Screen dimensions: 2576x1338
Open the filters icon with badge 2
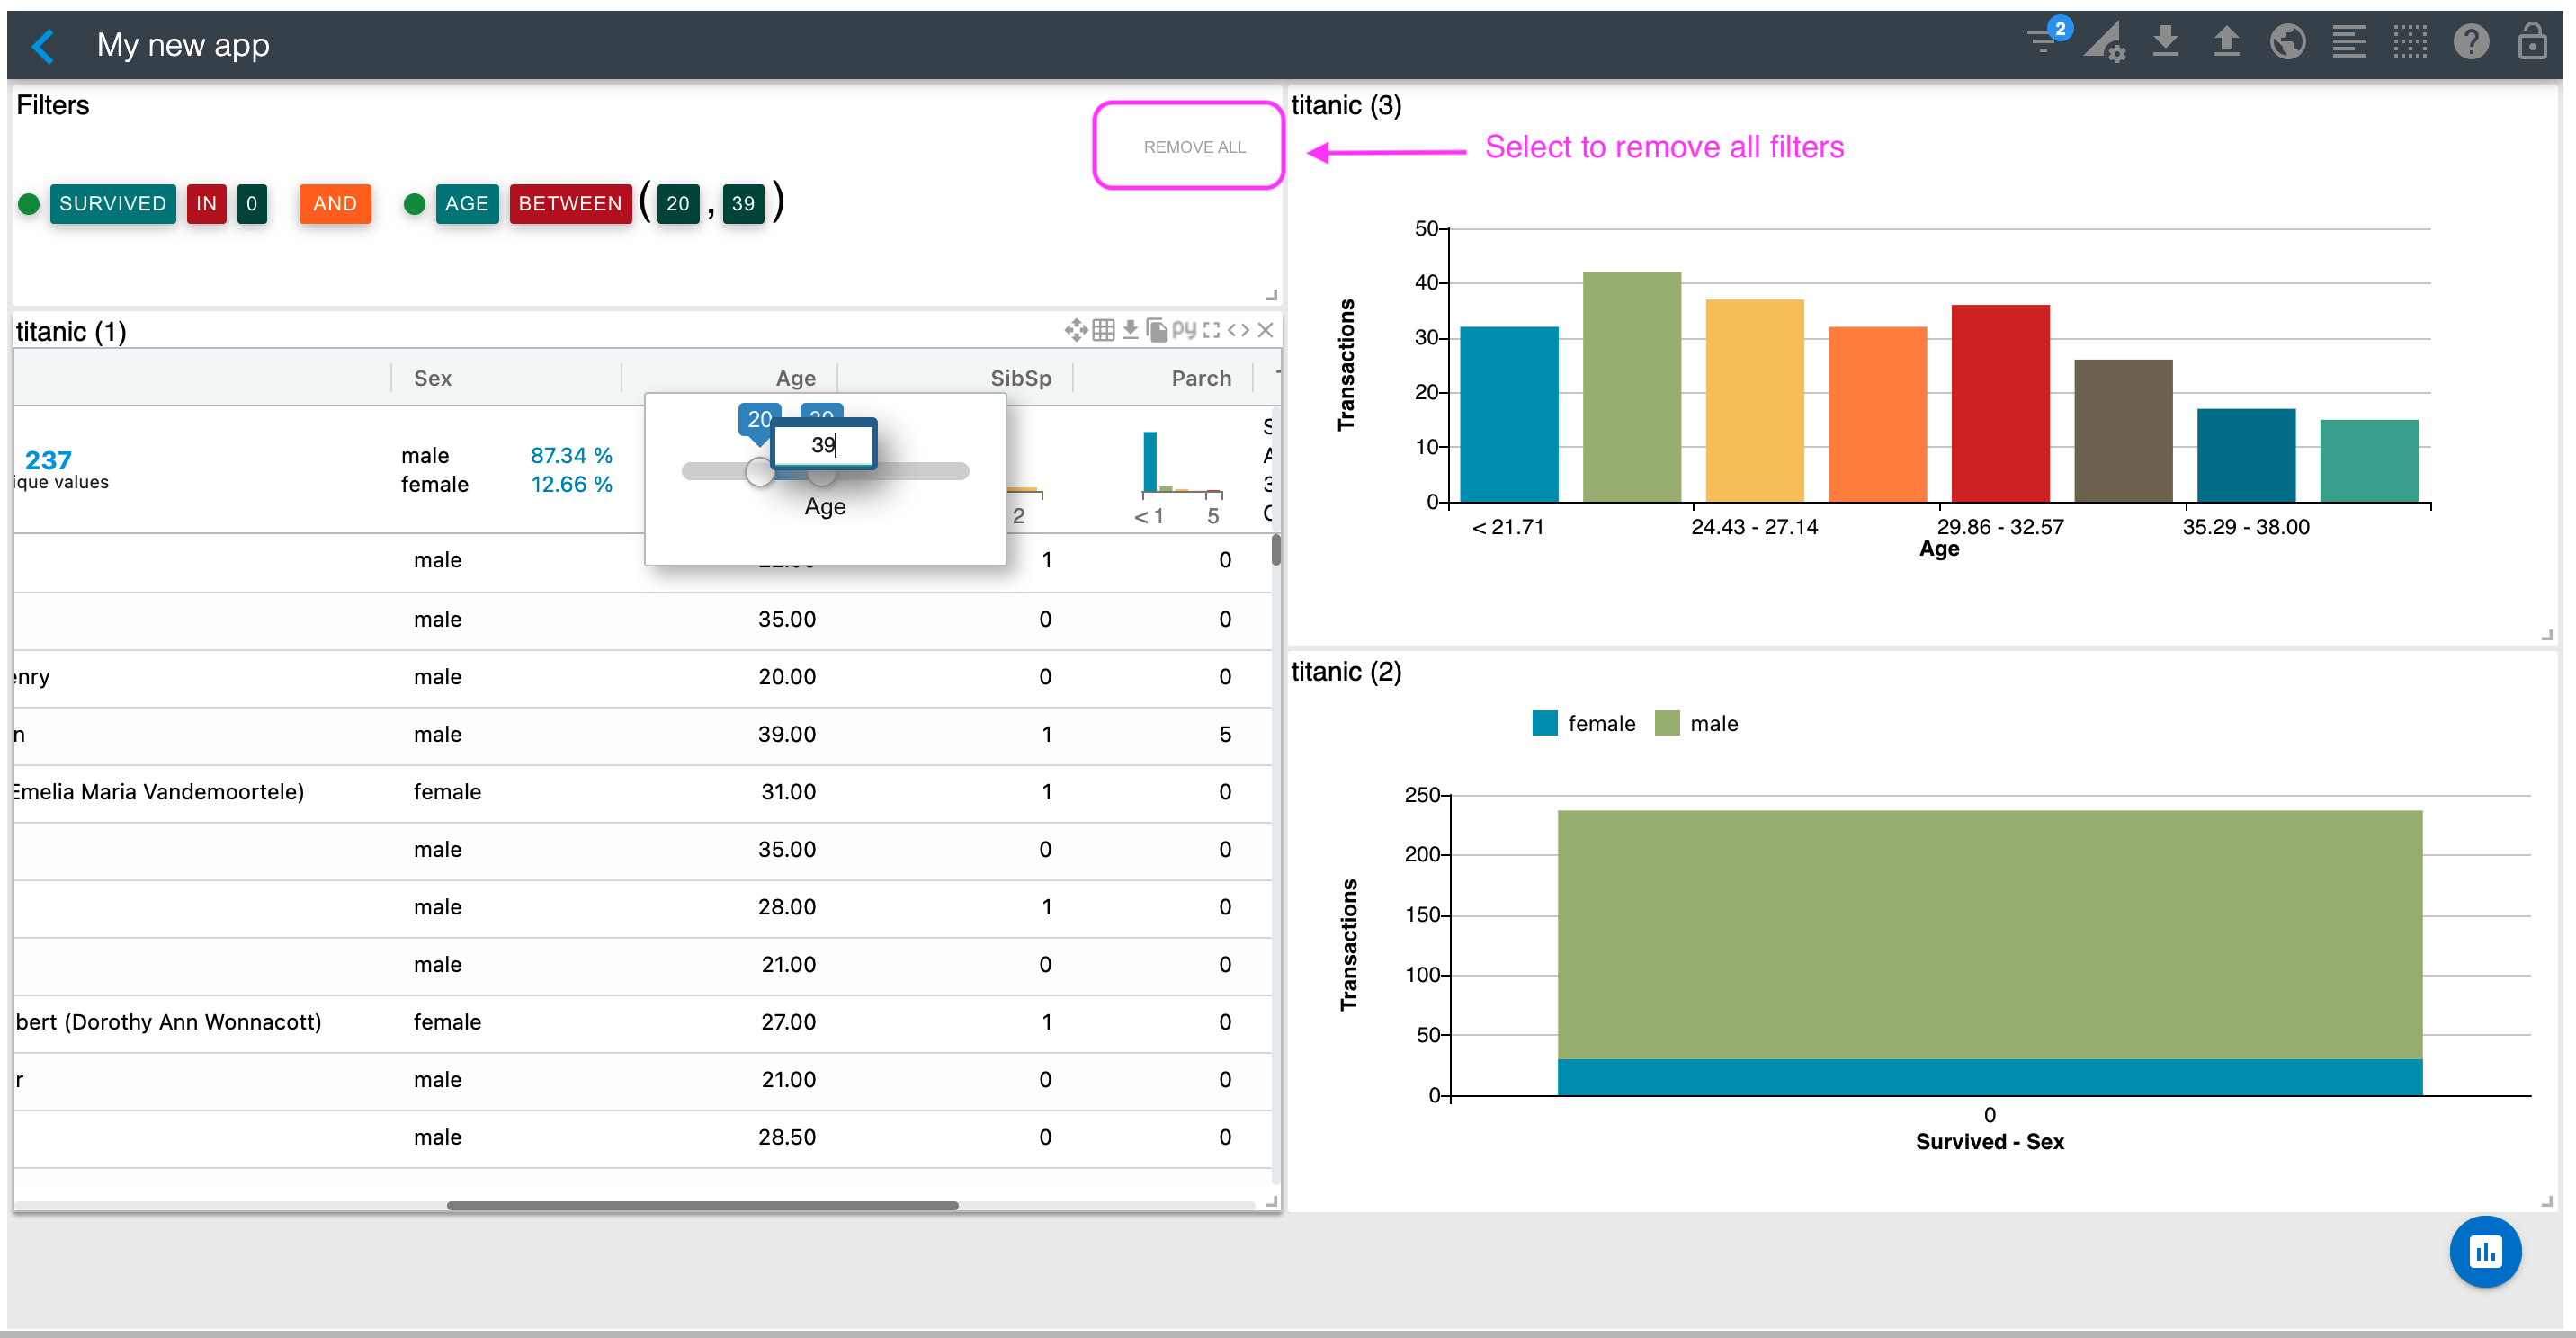click(x=2044, y=42)
